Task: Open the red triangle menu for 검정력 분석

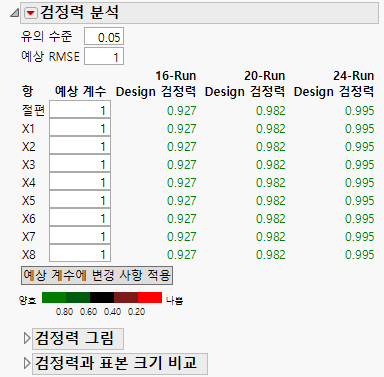Action: click(x=30, y=13)
